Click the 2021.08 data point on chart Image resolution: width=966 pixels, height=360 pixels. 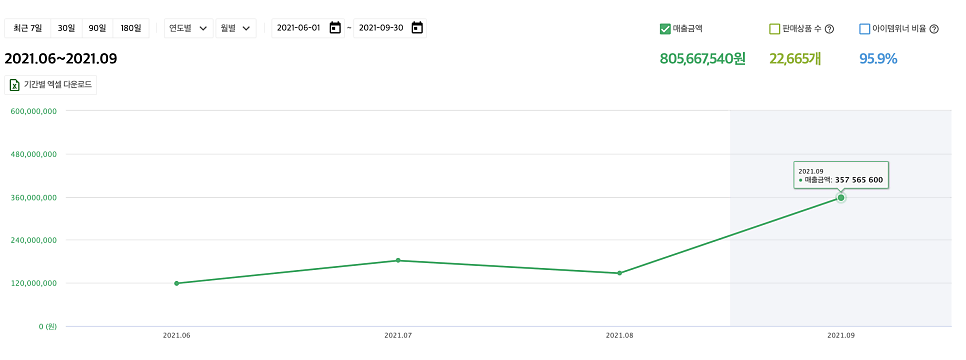(619, 273)
